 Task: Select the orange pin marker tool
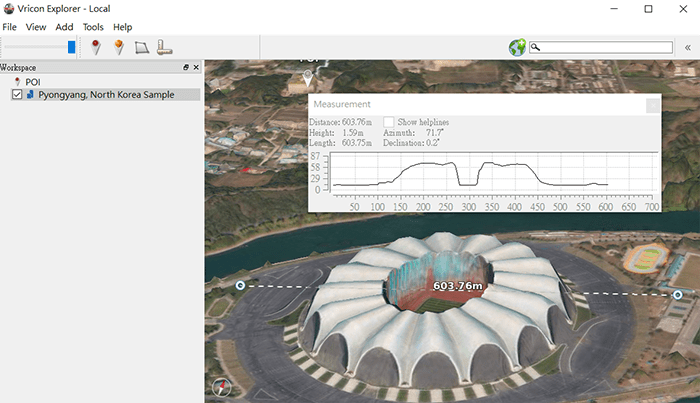[x=119, y=47]
